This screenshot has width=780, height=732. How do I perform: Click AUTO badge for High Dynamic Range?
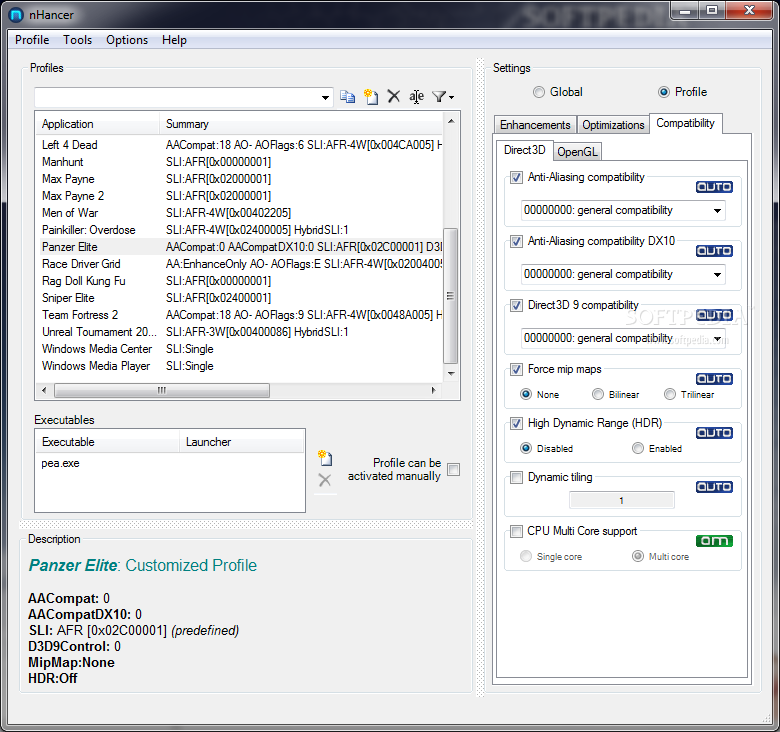714,433
